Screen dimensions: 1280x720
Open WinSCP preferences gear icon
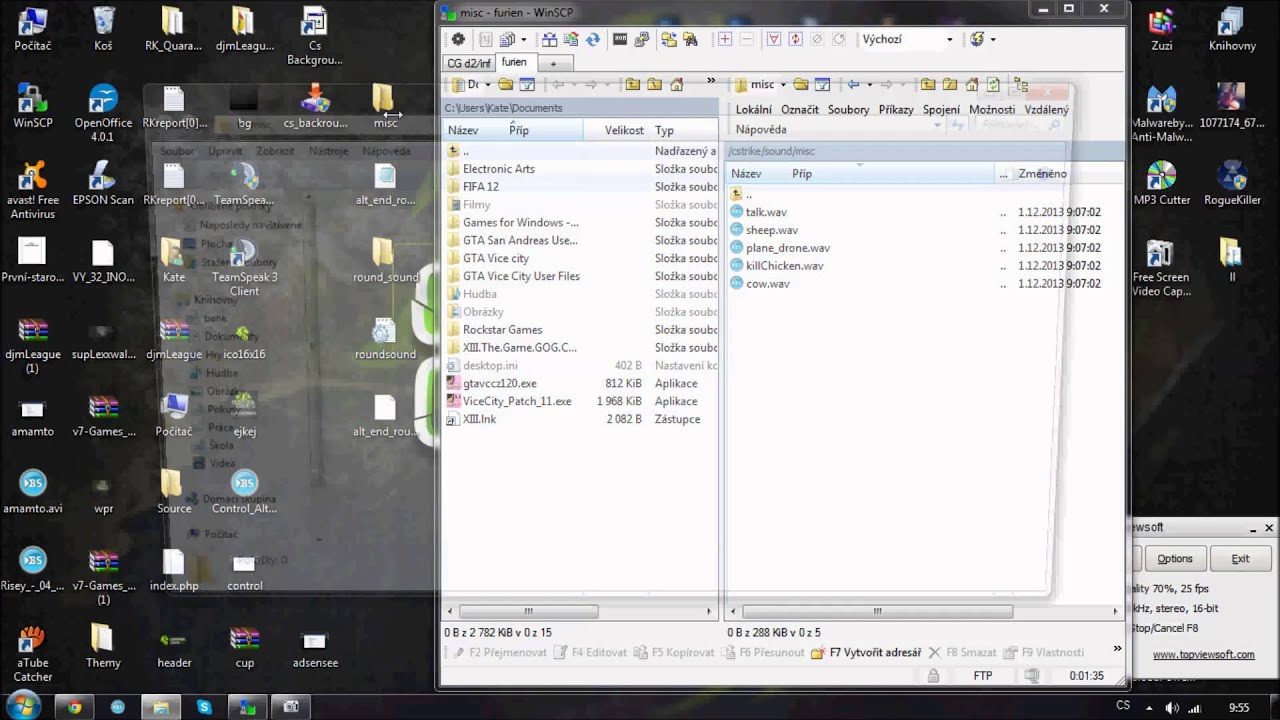pyautogui.click(x=458, y=39)
